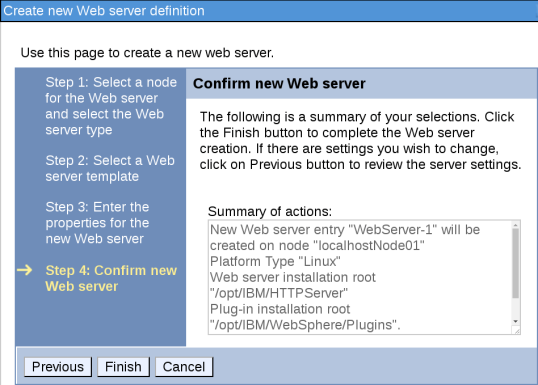Viewport: 538px width, 385px height.
Task: Select Step 3: Enter the properties text
Action: point(97,223)
